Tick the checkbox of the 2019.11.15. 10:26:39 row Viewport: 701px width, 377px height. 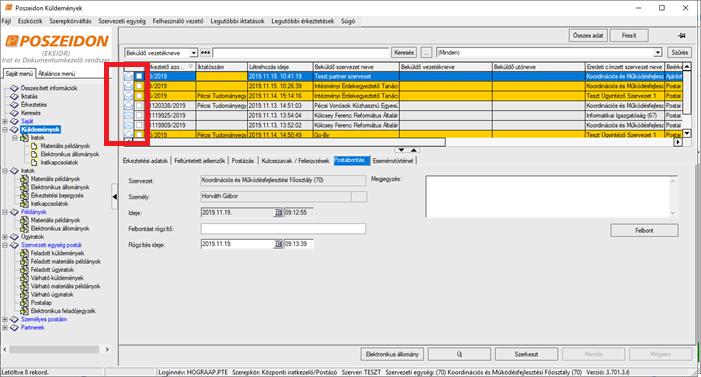[139, 86]
